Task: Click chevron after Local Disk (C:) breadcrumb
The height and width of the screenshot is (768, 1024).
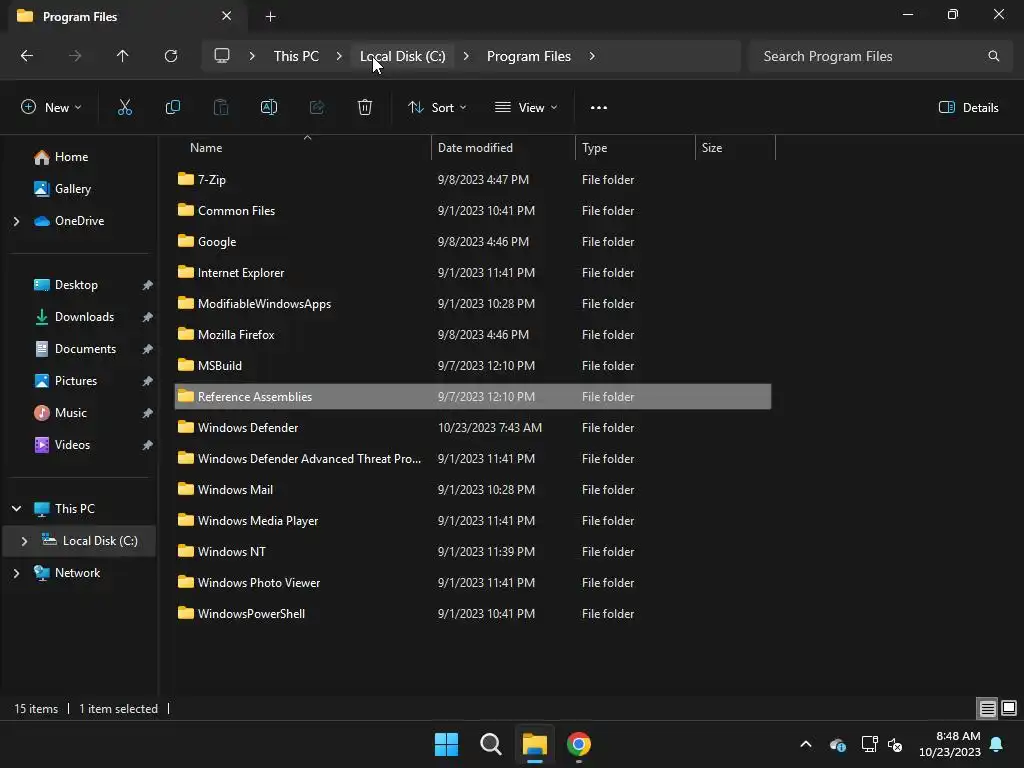Action: (x=466, y=56)
